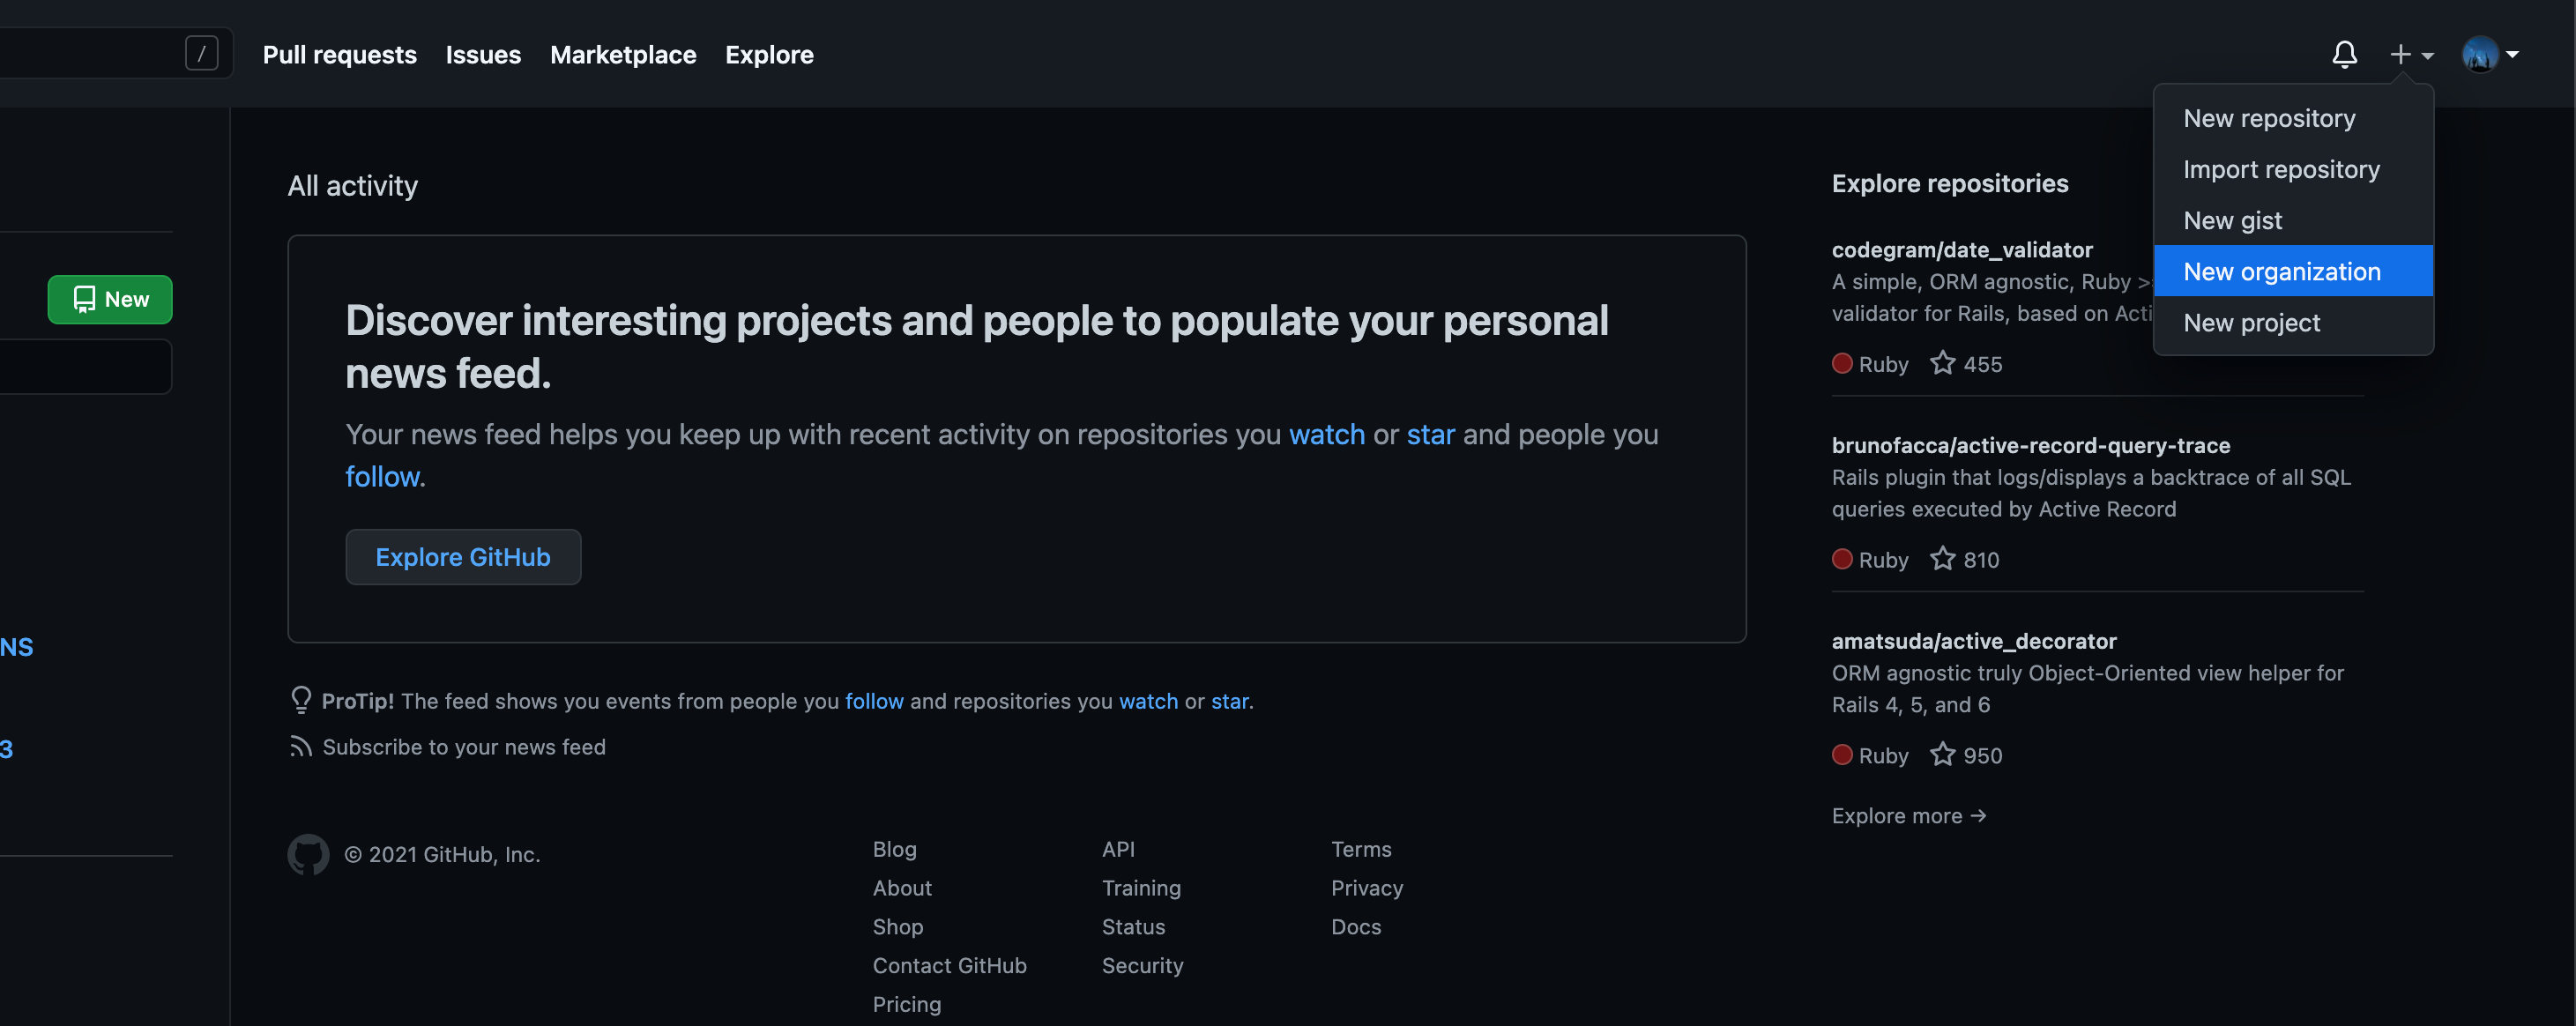Screen dimensions: 2576x1026
Task: Click the star icon beside 950
Action: 1942,754
